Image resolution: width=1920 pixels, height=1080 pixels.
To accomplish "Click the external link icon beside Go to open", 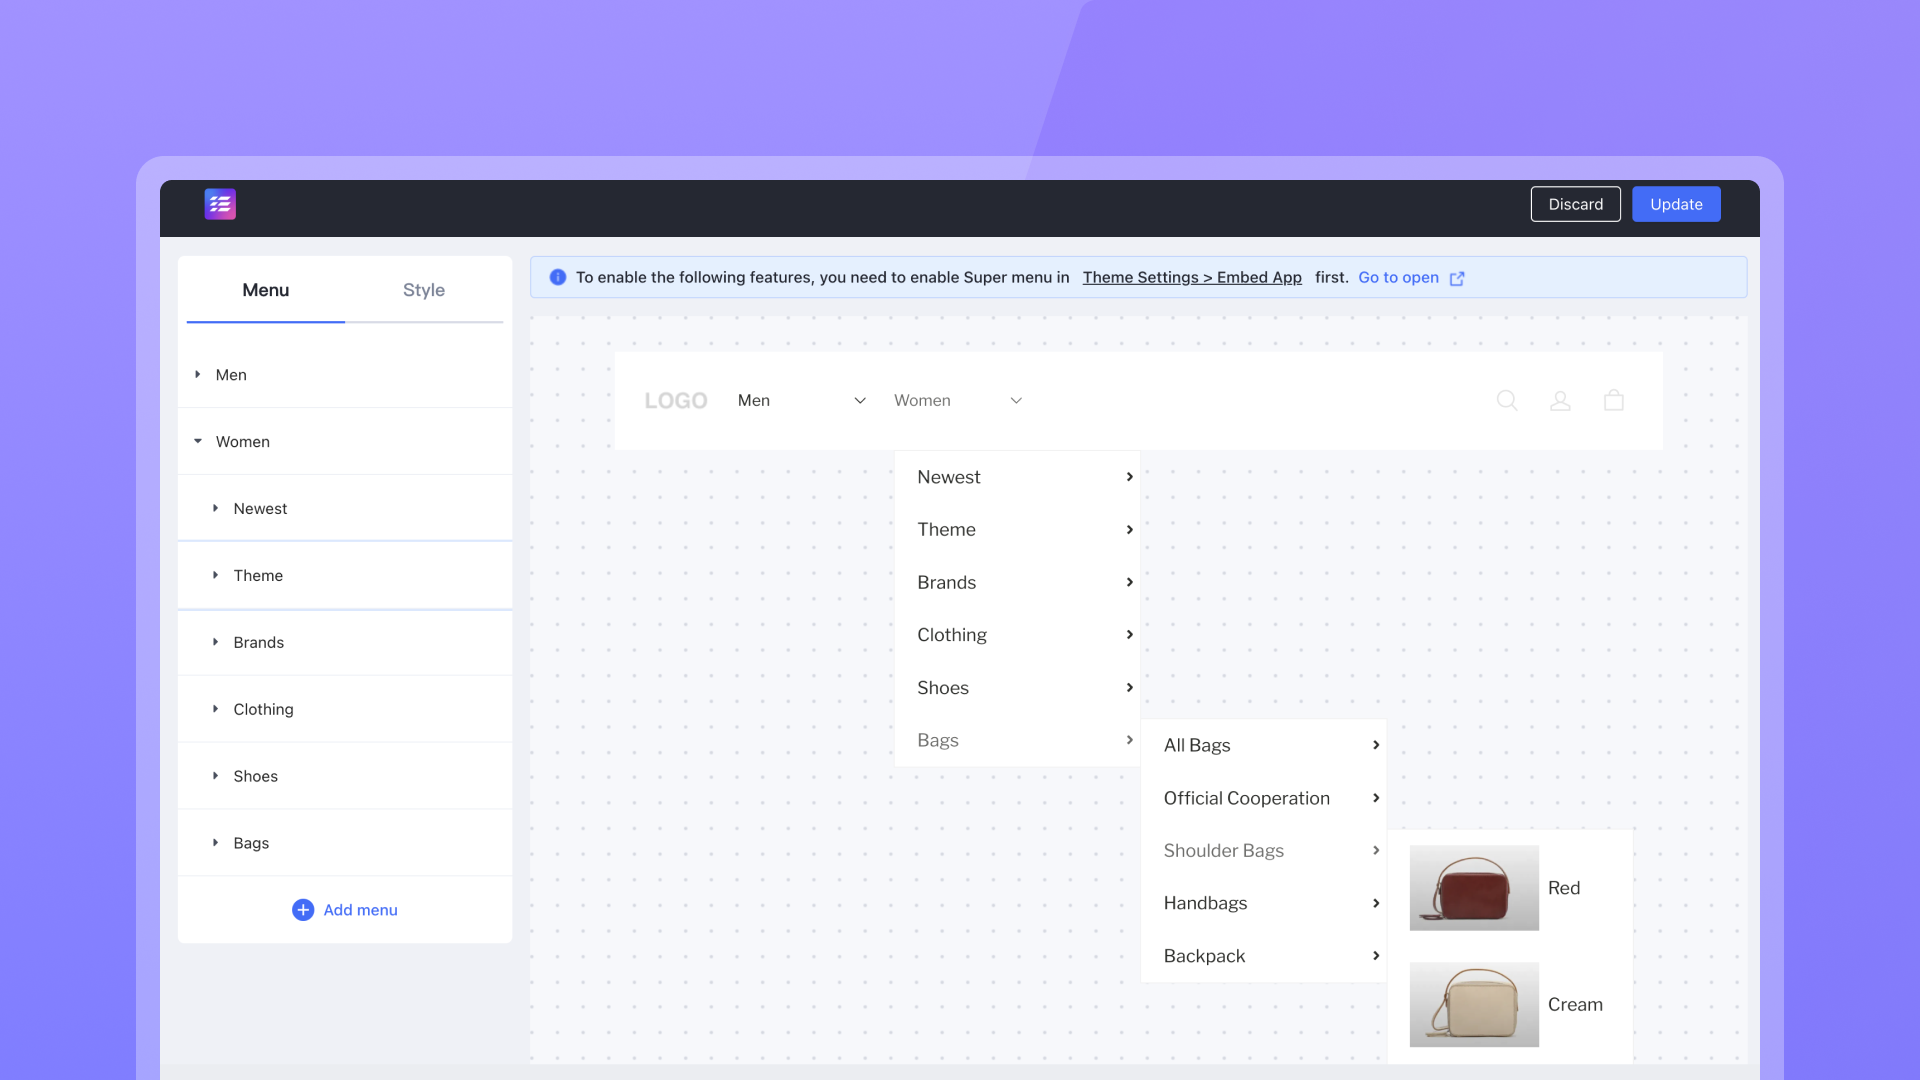I will 1457,279.
